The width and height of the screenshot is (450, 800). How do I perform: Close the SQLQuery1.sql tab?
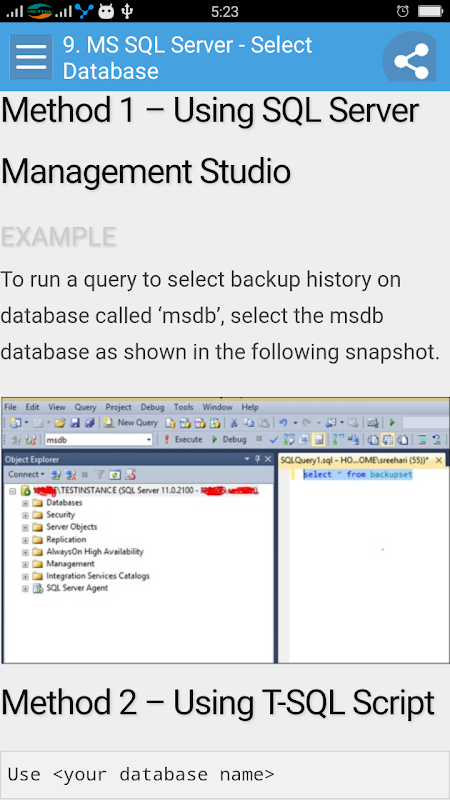439,460
